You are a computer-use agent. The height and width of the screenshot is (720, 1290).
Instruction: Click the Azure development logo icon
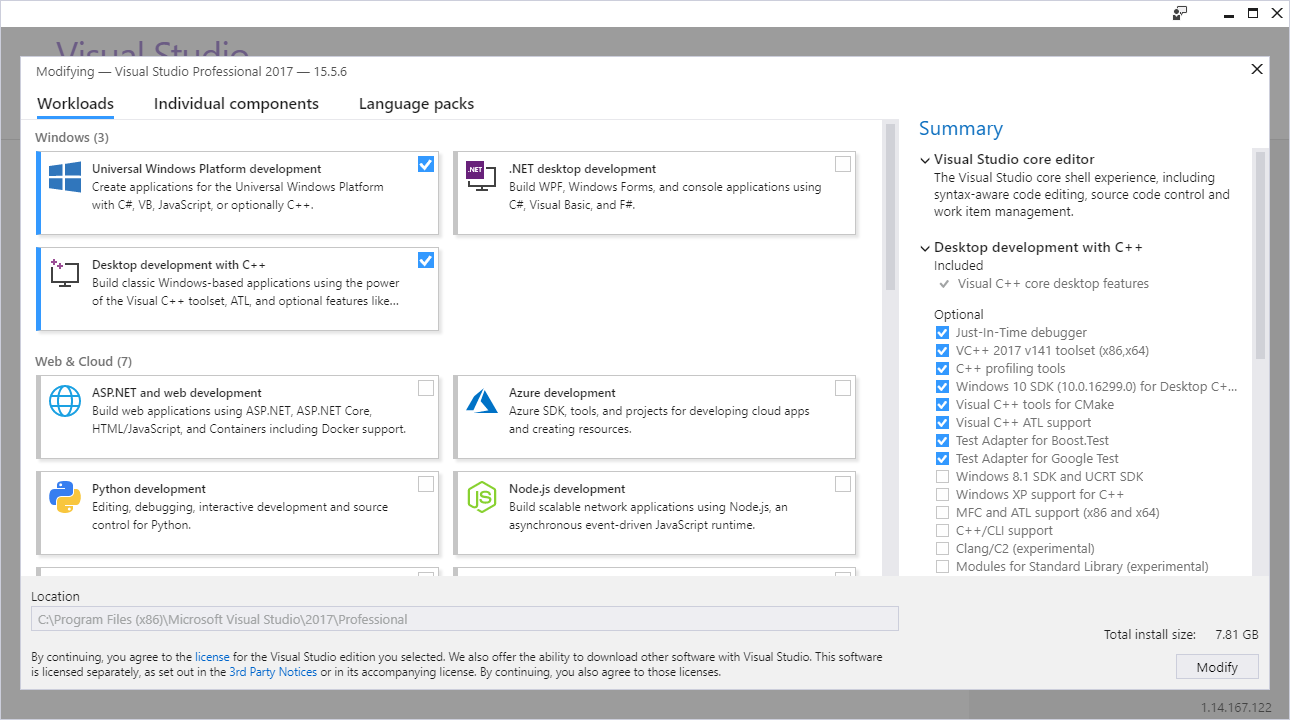click(482, 401)
